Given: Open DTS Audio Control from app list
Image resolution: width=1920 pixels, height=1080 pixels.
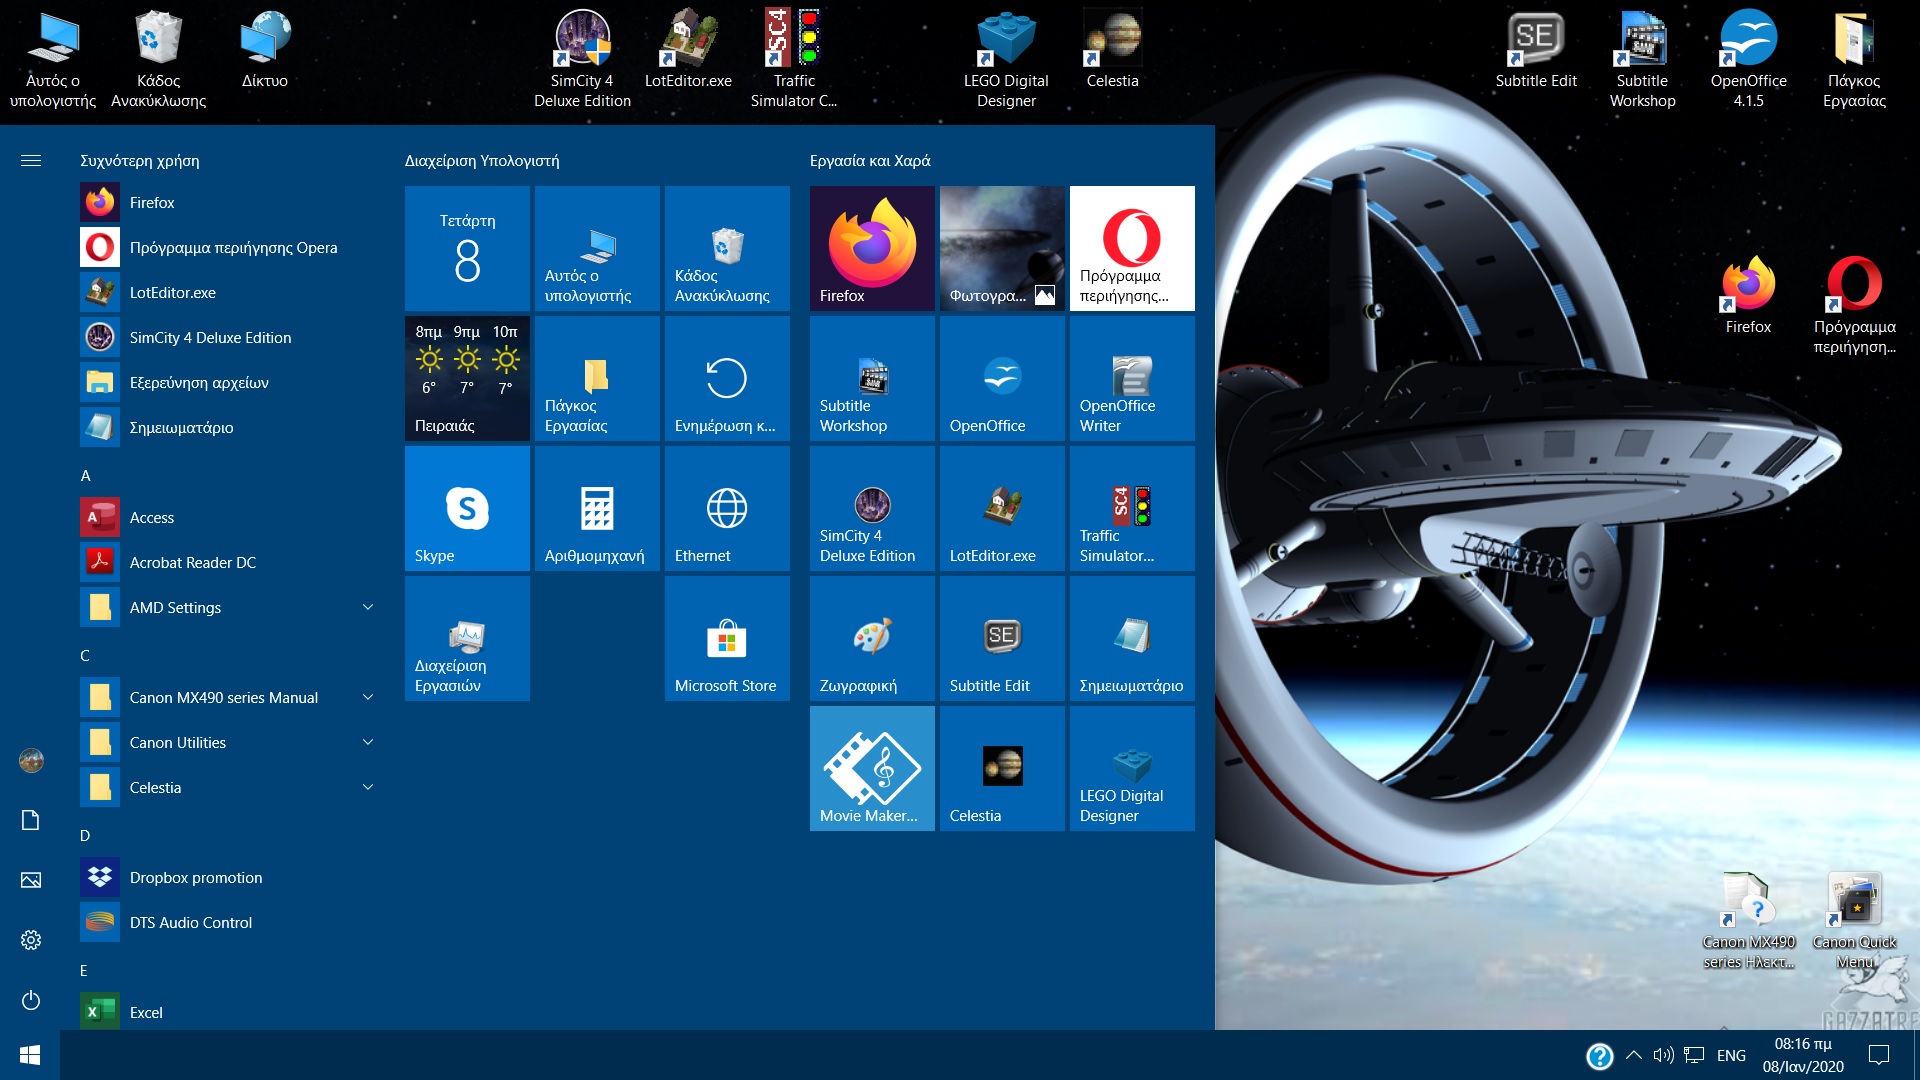Looking at the screenshot, I should [x=230, y=922].
